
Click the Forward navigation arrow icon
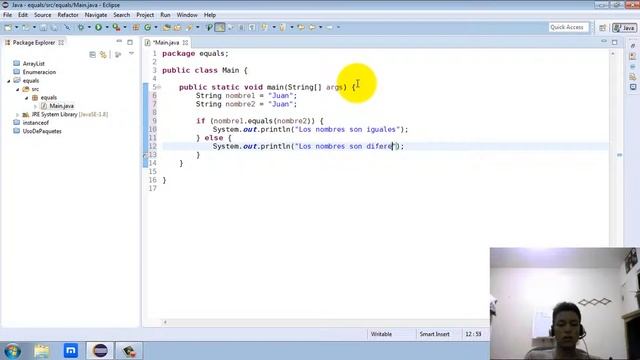click(329, 27)
